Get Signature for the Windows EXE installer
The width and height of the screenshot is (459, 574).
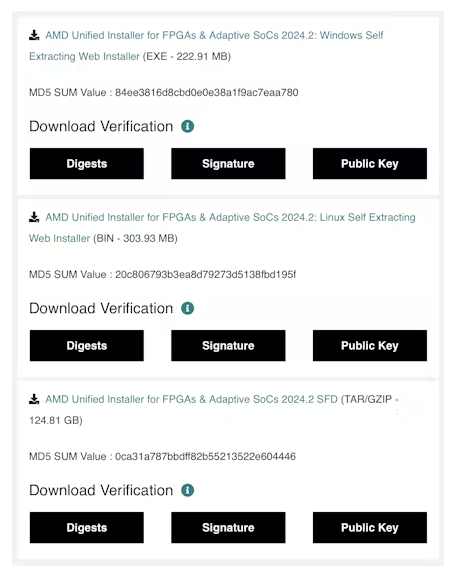click(x=228, y=164)
